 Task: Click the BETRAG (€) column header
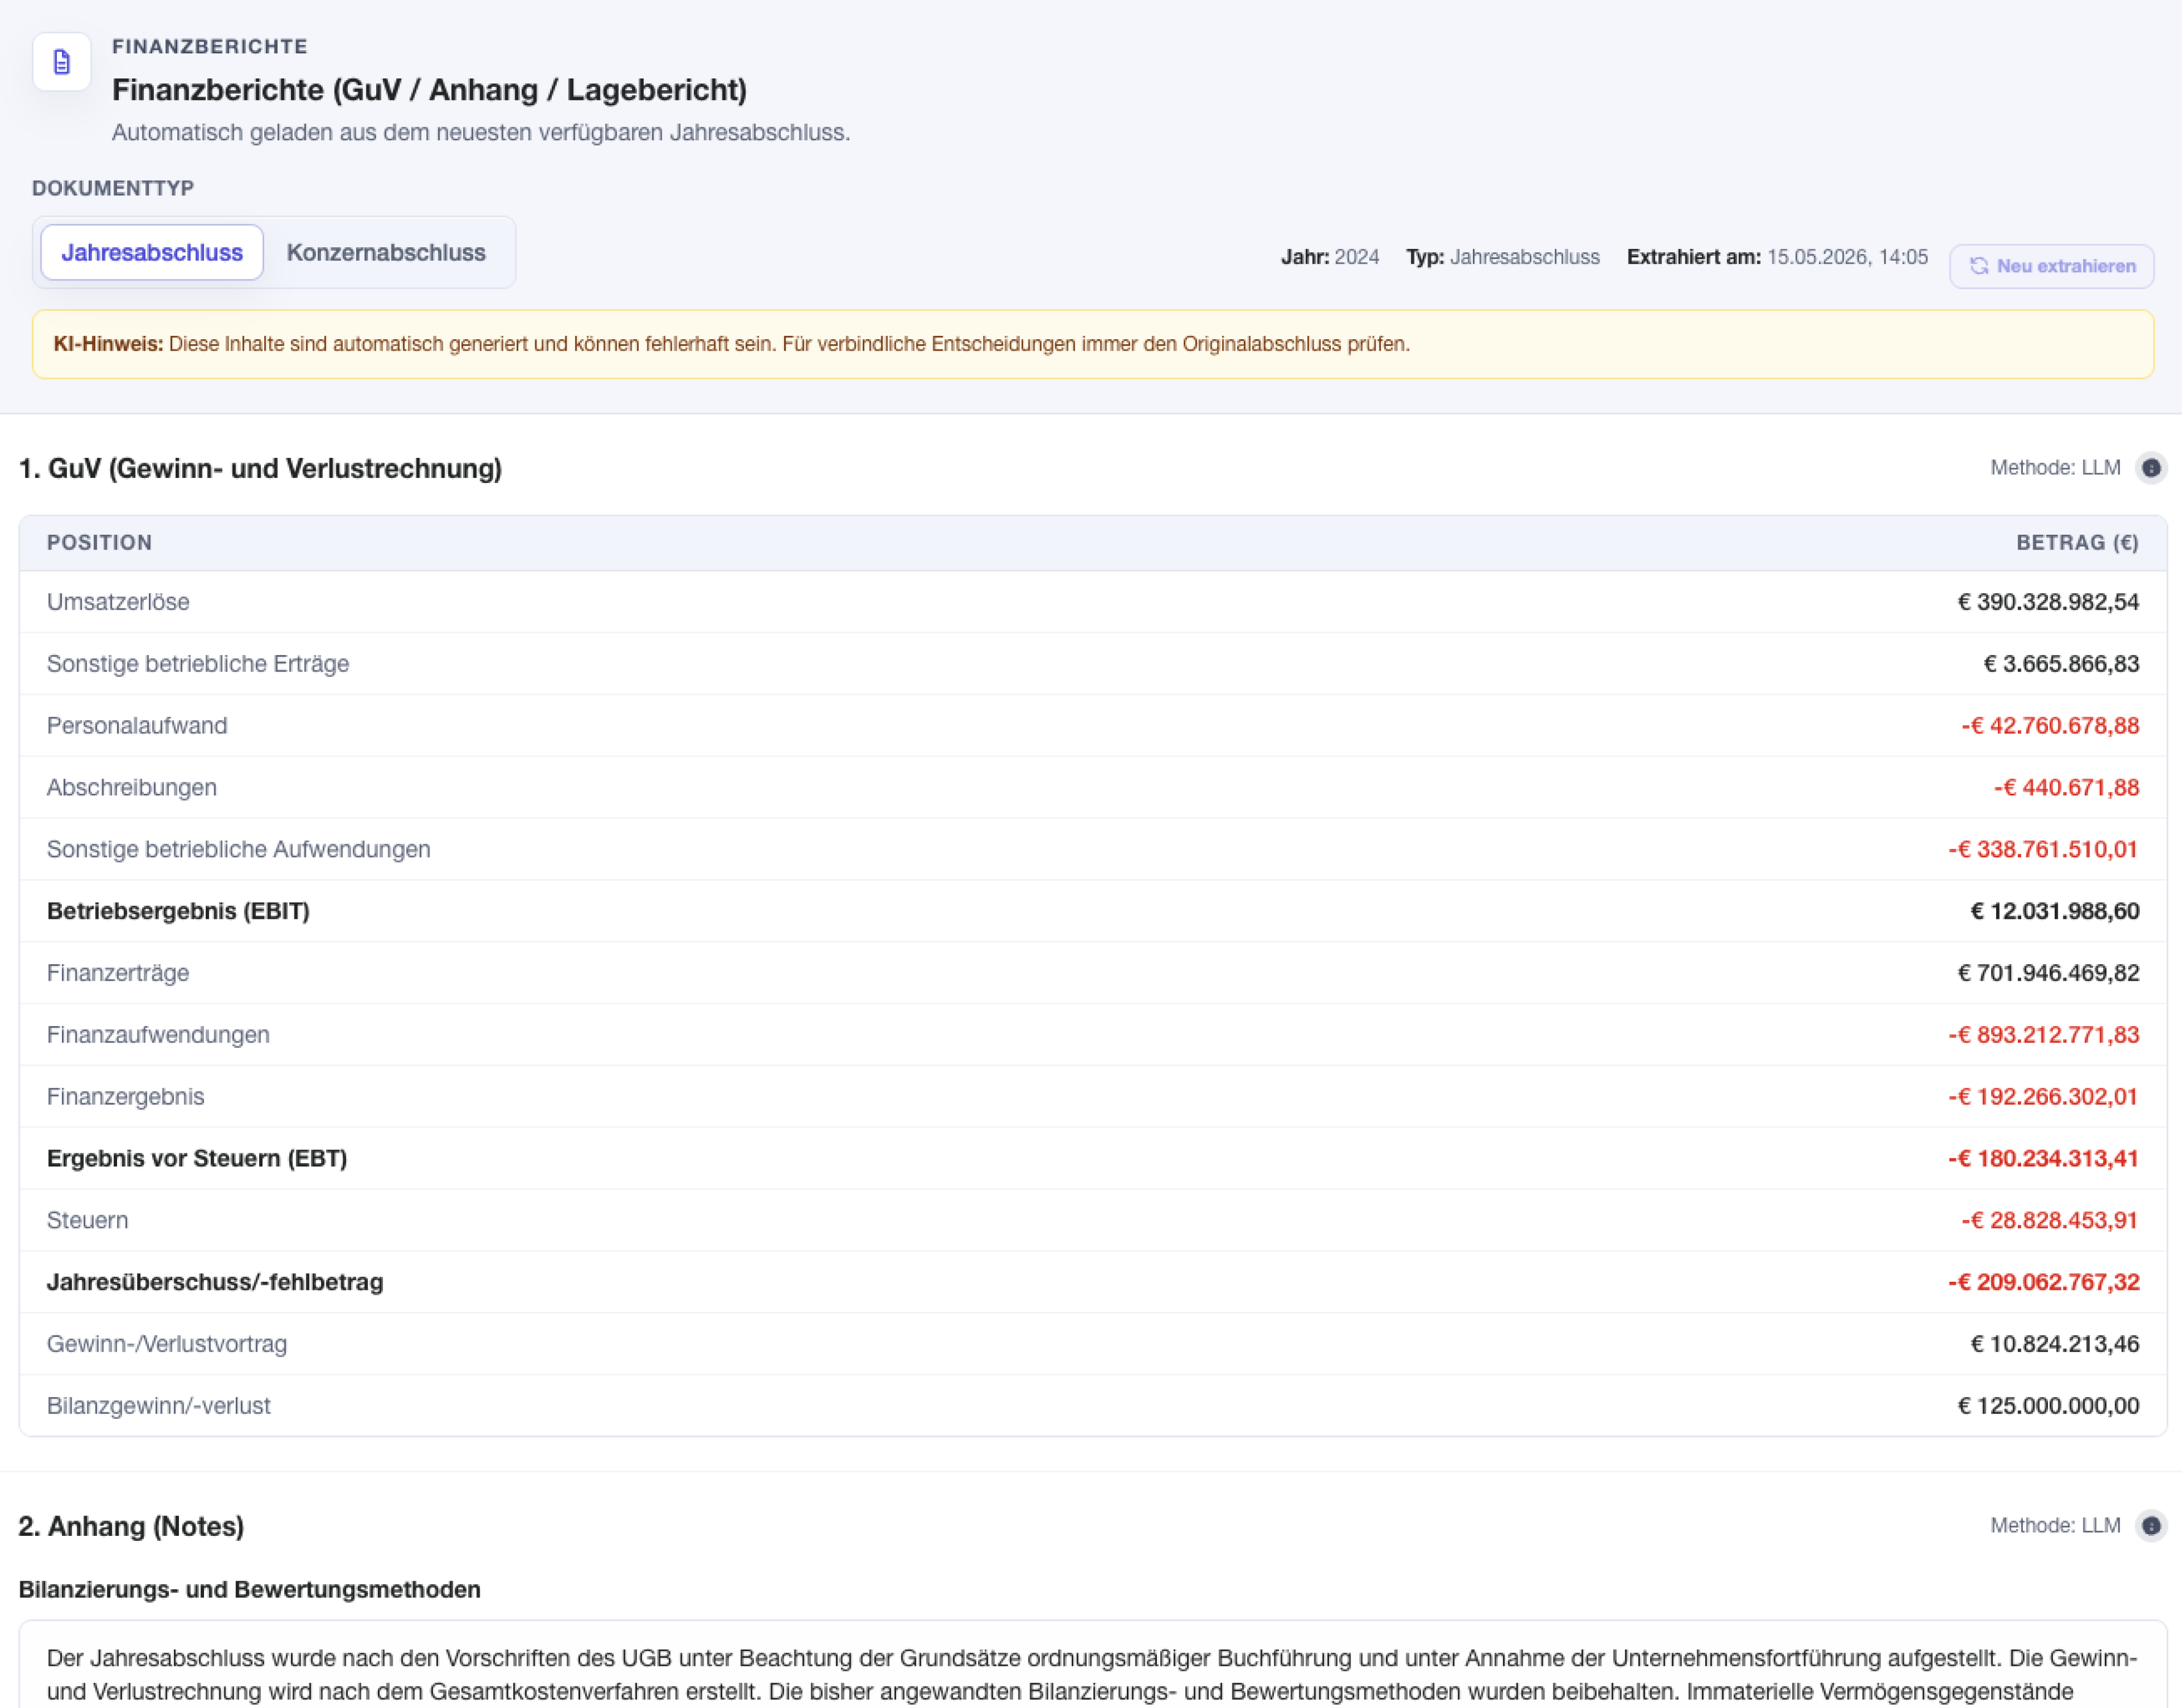(2077, 543)
